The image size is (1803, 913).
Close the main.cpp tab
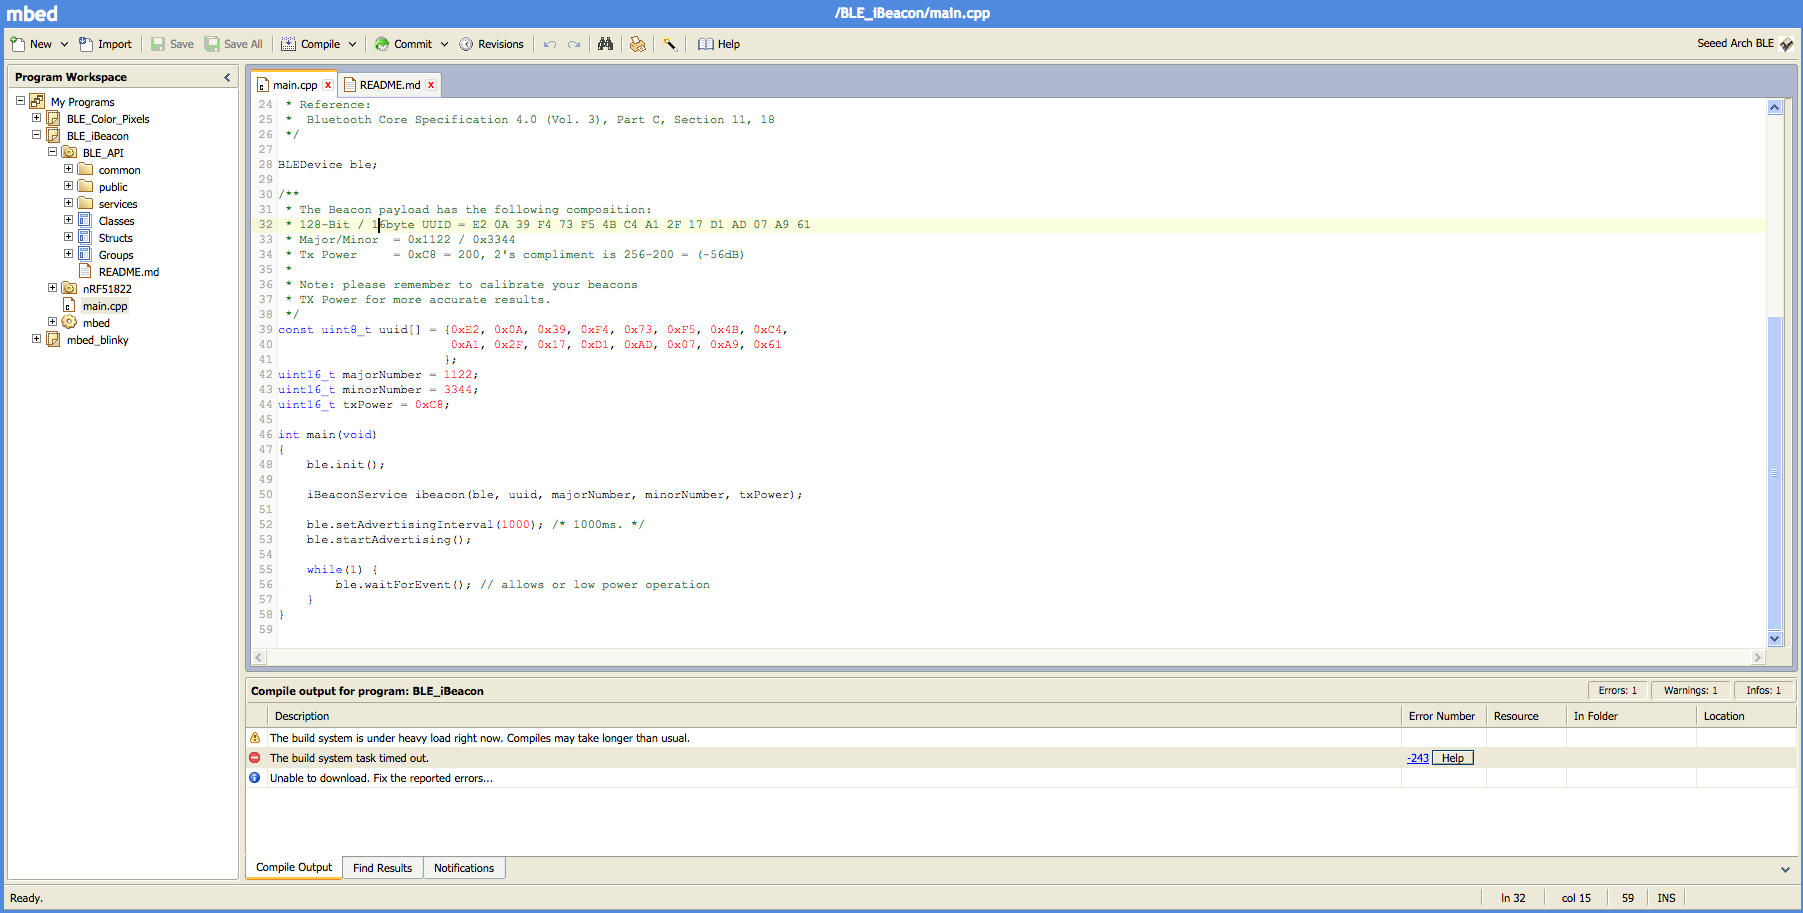[x=328, y=85]
